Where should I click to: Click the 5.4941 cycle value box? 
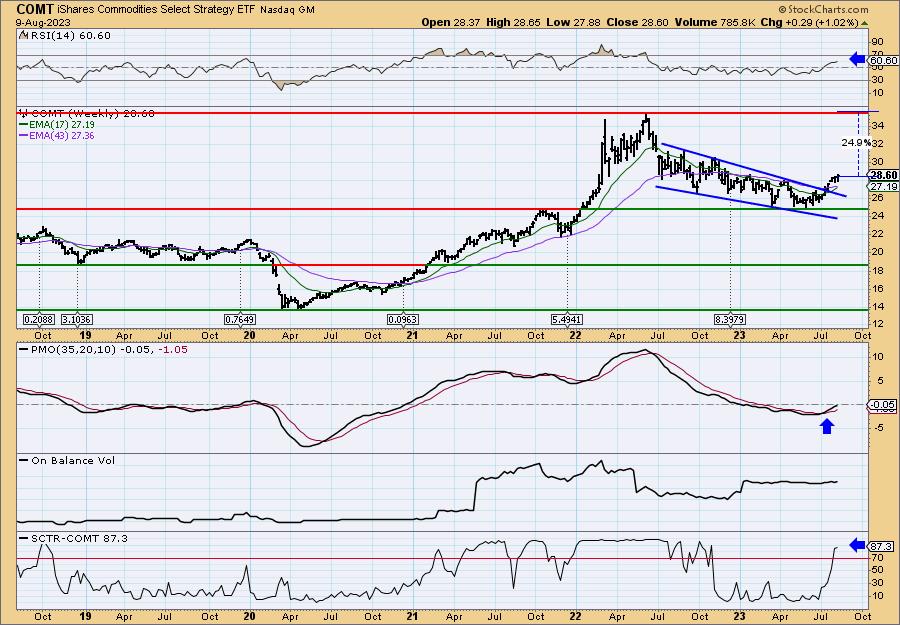[567, 319]
